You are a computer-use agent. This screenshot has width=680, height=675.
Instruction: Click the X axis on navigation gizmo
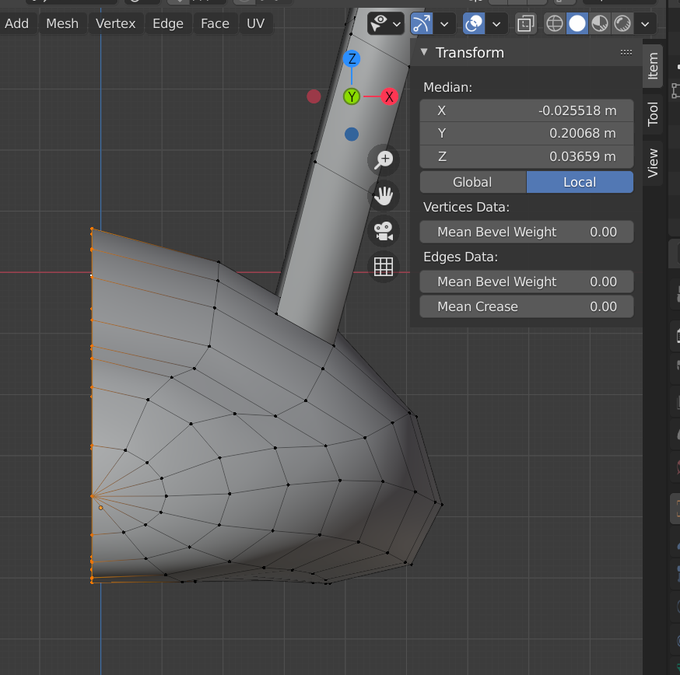389,96
